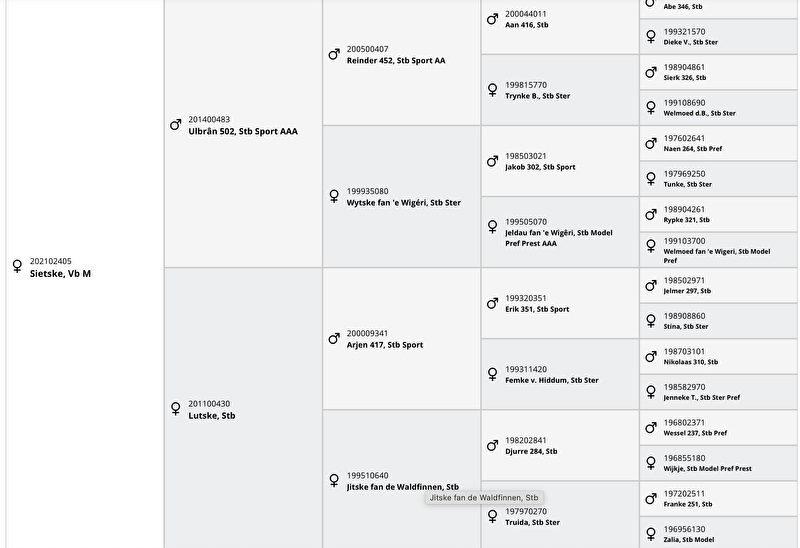Image resolution: width=800 pixels, height=548 pixels.
Task: Open Ulbrân 502, Stb Sport AAA entry
Action: pos(243,131)
